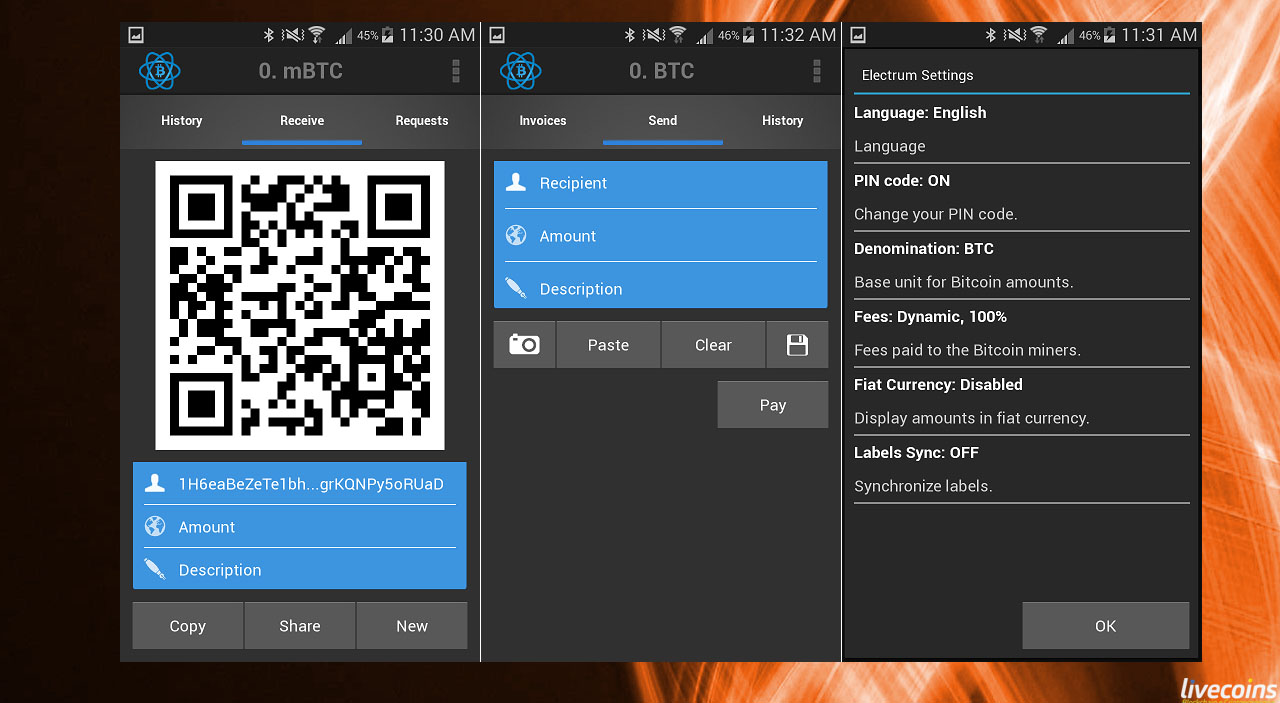The width and height of the screenshot is (1280, 703).
Task: Open the Invoices tab
Action: click(x=543, y=120)
